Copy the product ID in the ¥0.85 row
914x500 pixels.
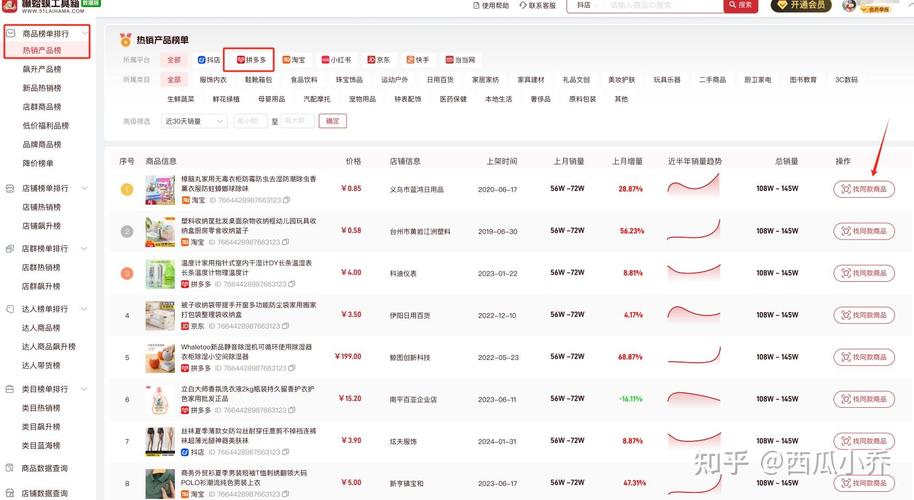click(286, 200)
